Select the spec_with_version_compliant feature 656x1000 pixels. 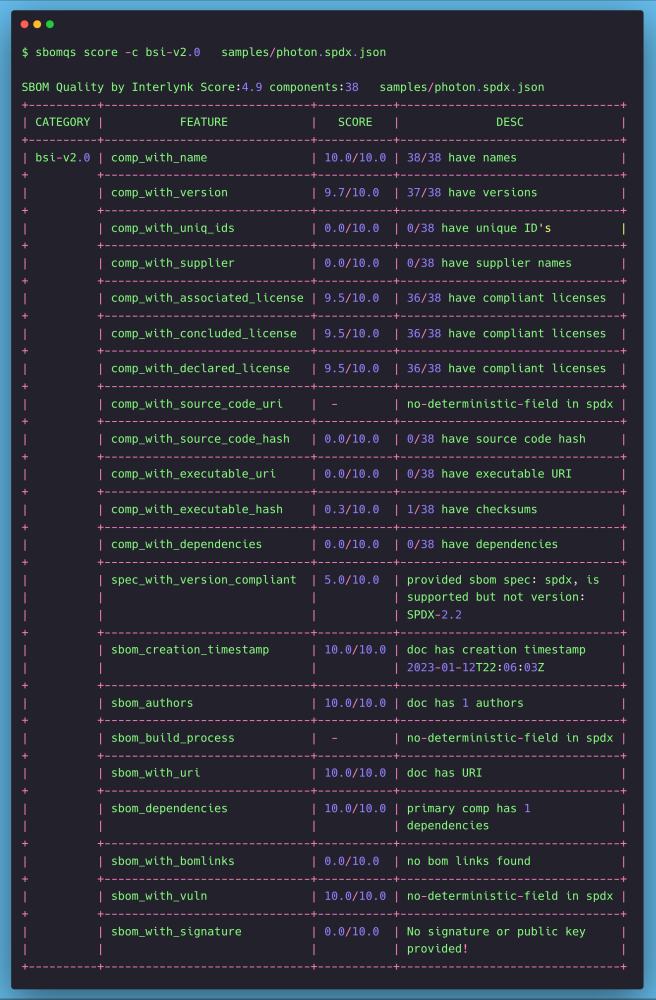pyautogui.click(x=203, y=580)
